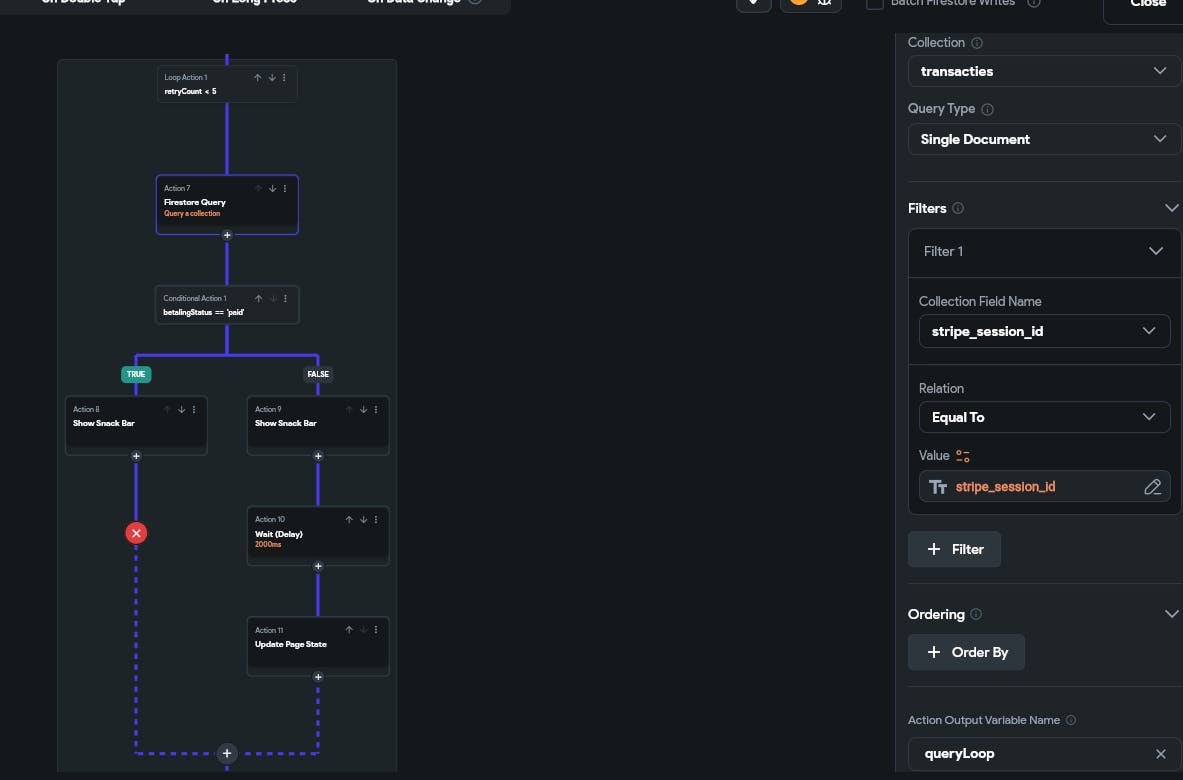The width and height of the screenshot is (1183, 780).
Task: Click the green TRUE branch label
Action: pyautogui.click(x=136, y=374)
